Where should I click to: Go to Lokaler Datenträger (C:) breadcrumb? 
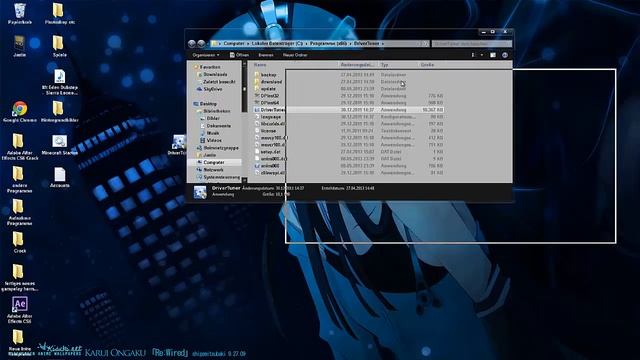277,43
